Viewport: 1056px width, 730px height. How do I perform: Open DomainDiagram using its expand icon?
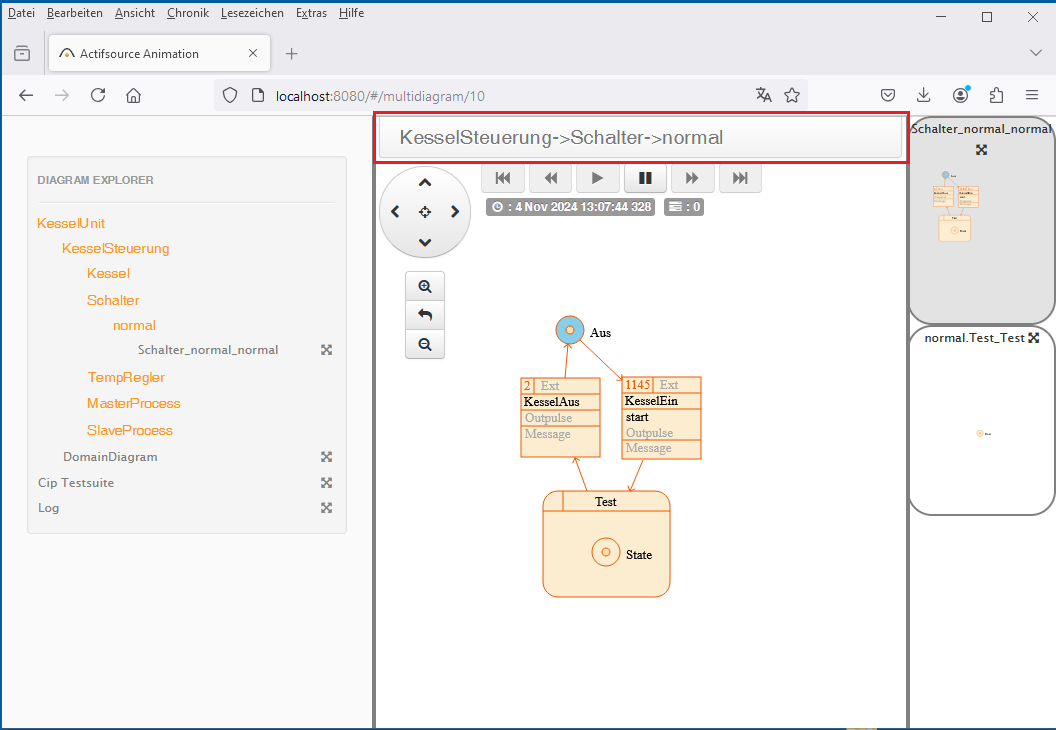coord(326,457)
